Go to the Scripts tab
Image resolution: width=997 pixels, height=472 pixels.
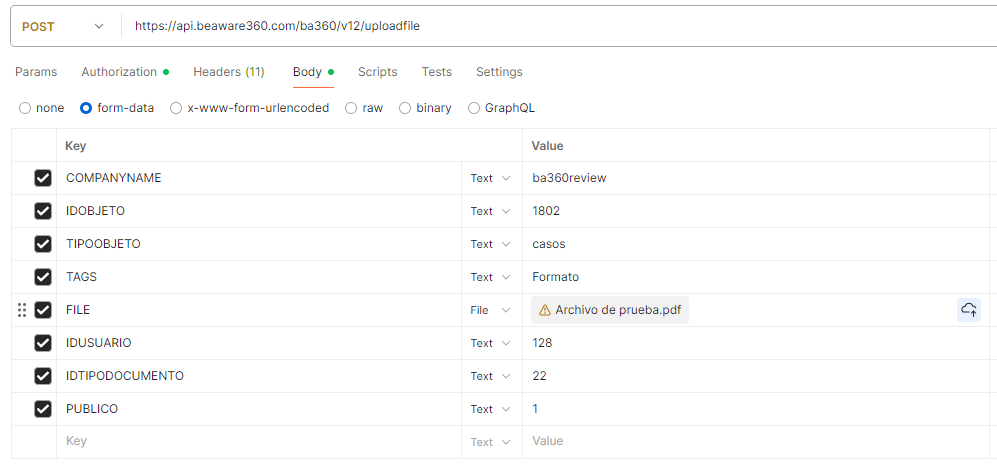(x=377, y=72)
